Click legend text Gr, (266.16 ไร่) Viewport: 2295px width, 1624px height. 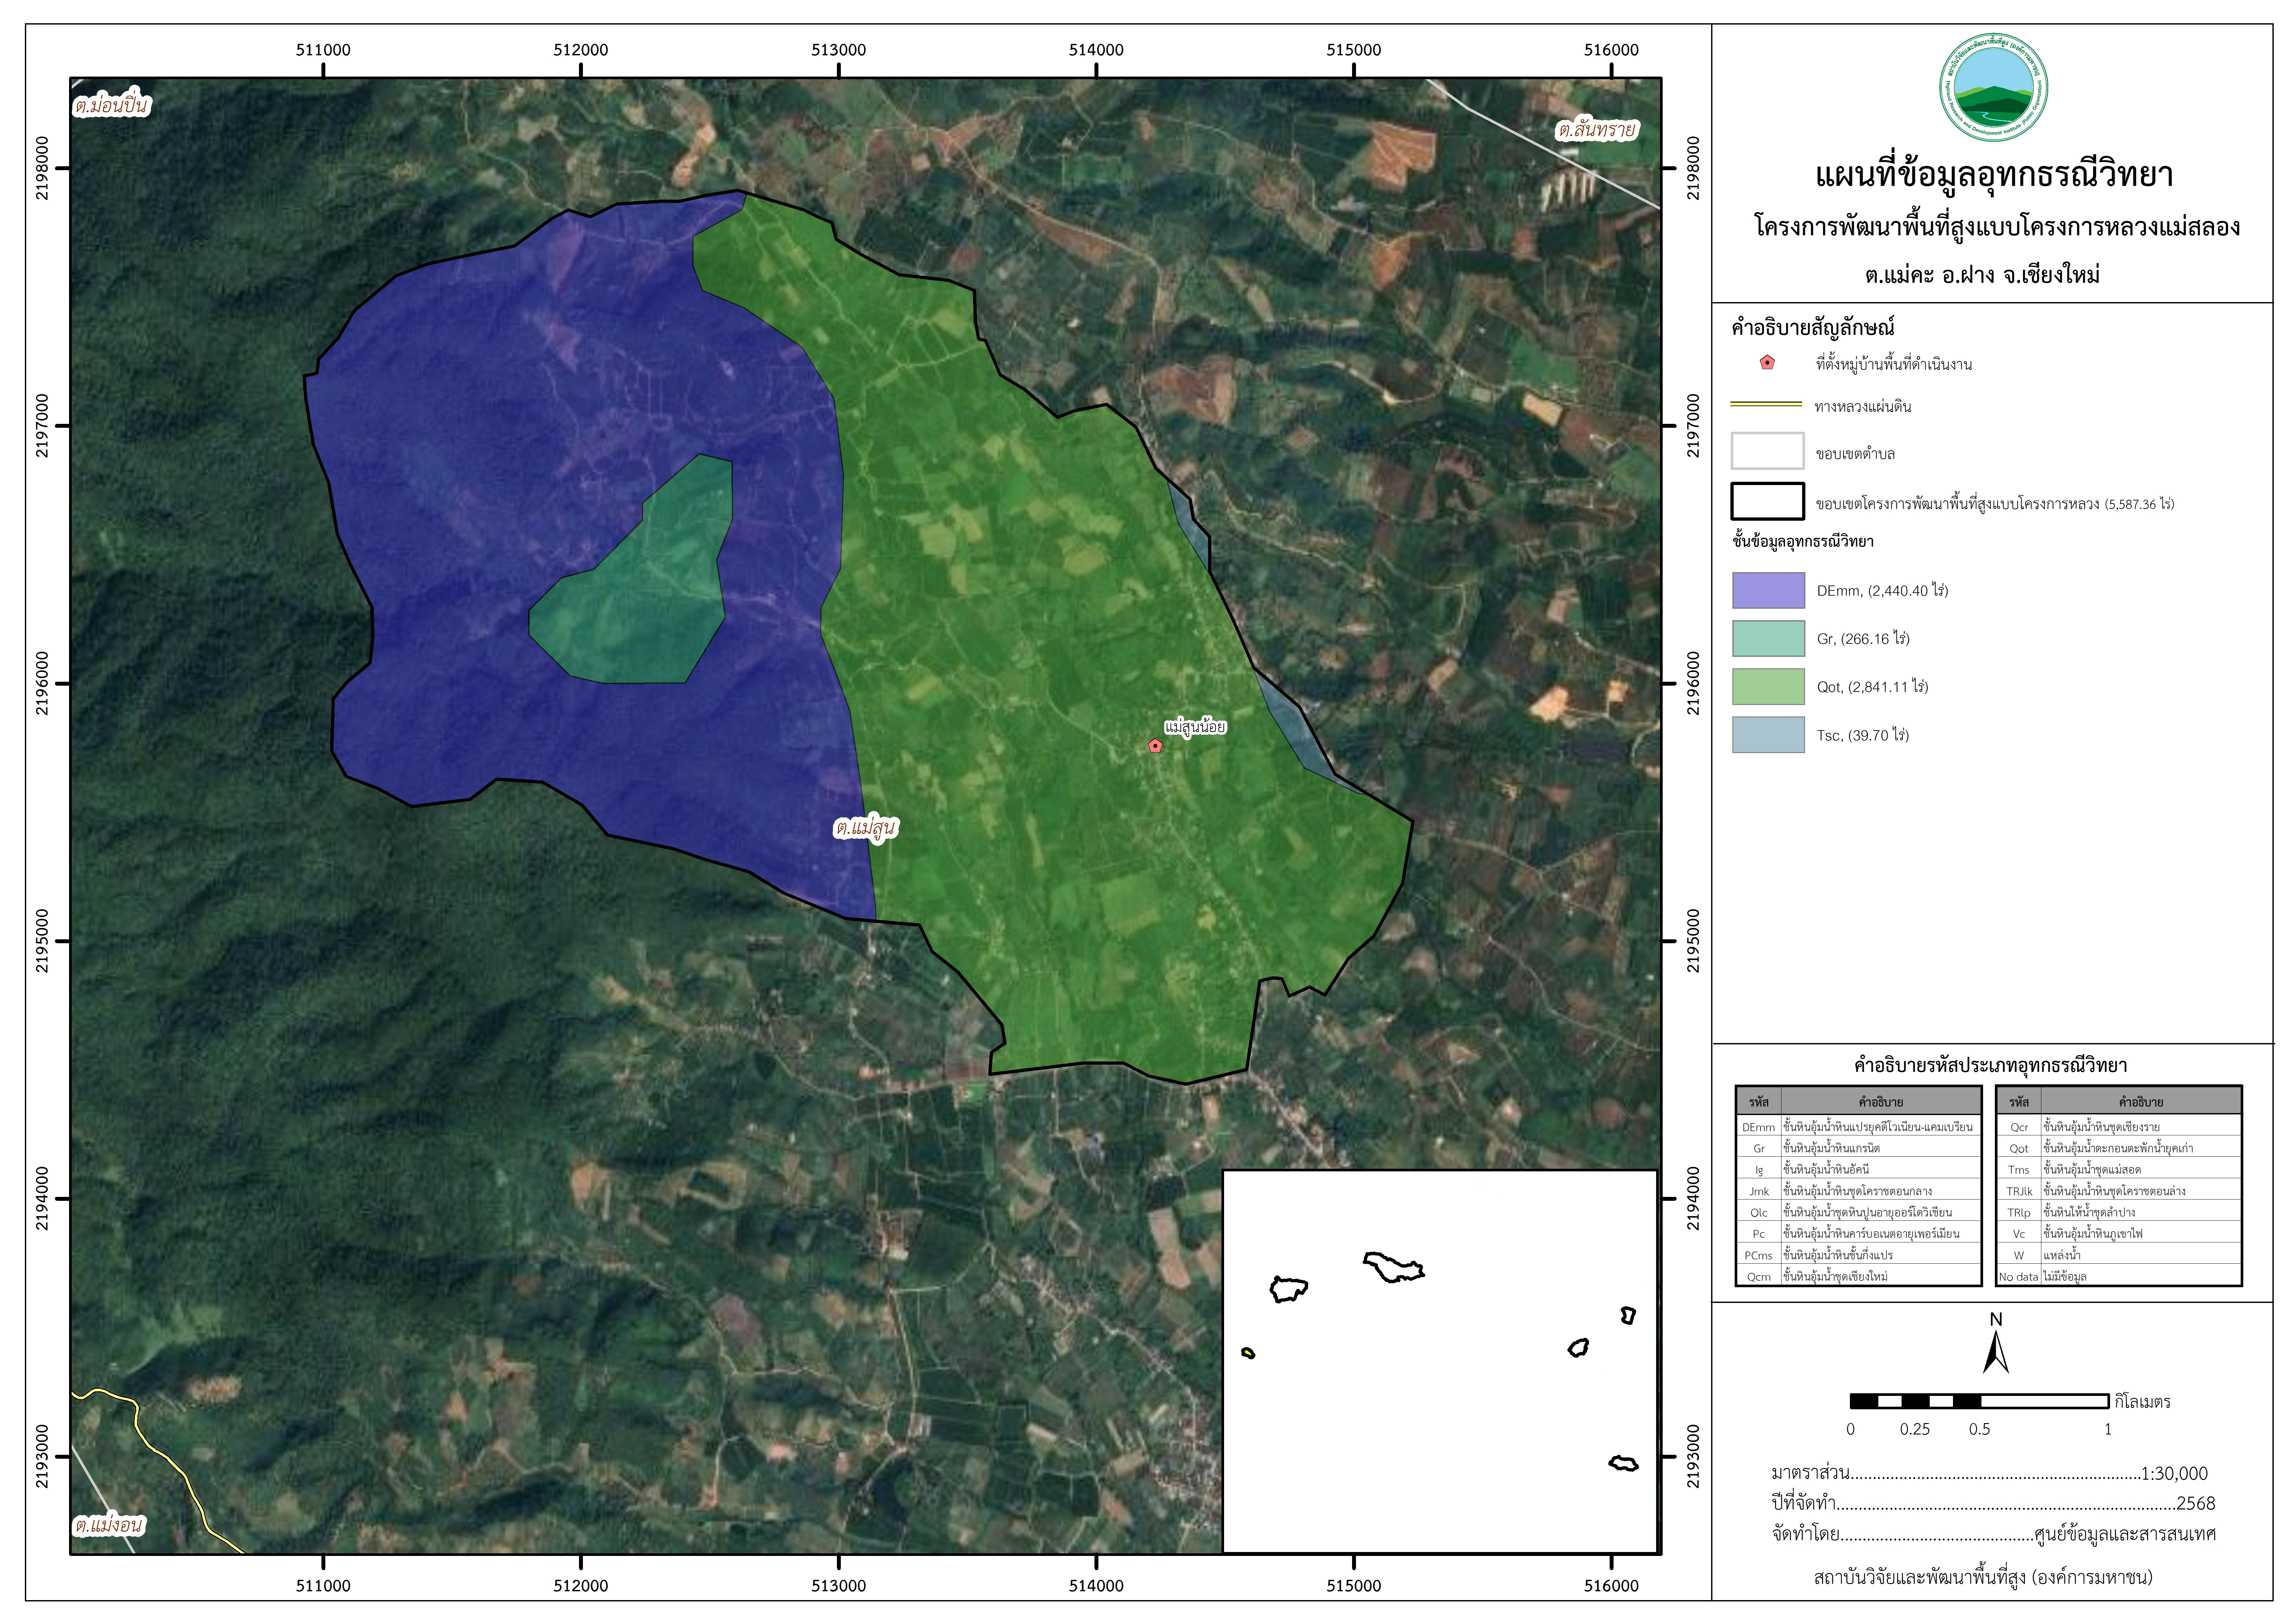[x=1863, y=639]
